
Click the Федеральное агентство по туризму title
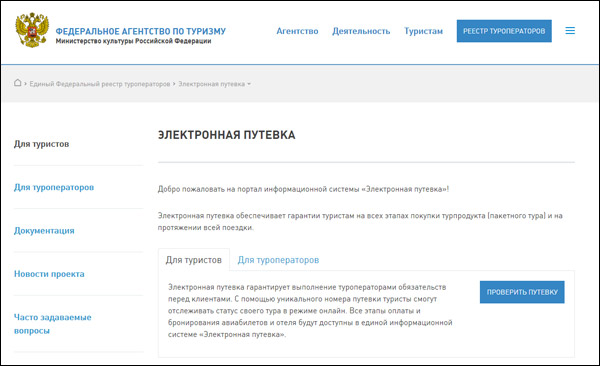141,31
